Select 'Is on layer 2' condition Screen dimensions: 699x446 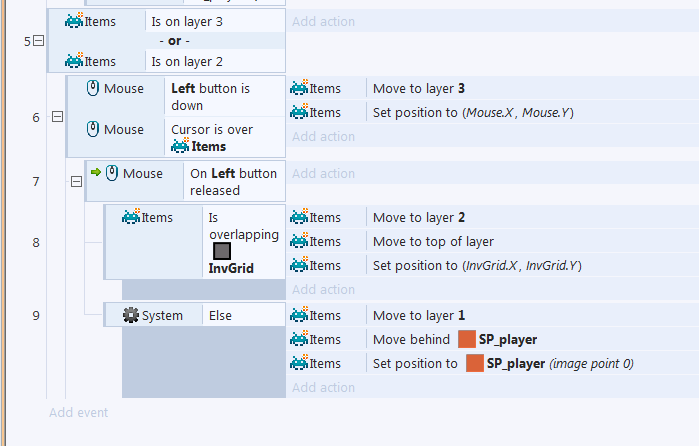click(187, 62)
